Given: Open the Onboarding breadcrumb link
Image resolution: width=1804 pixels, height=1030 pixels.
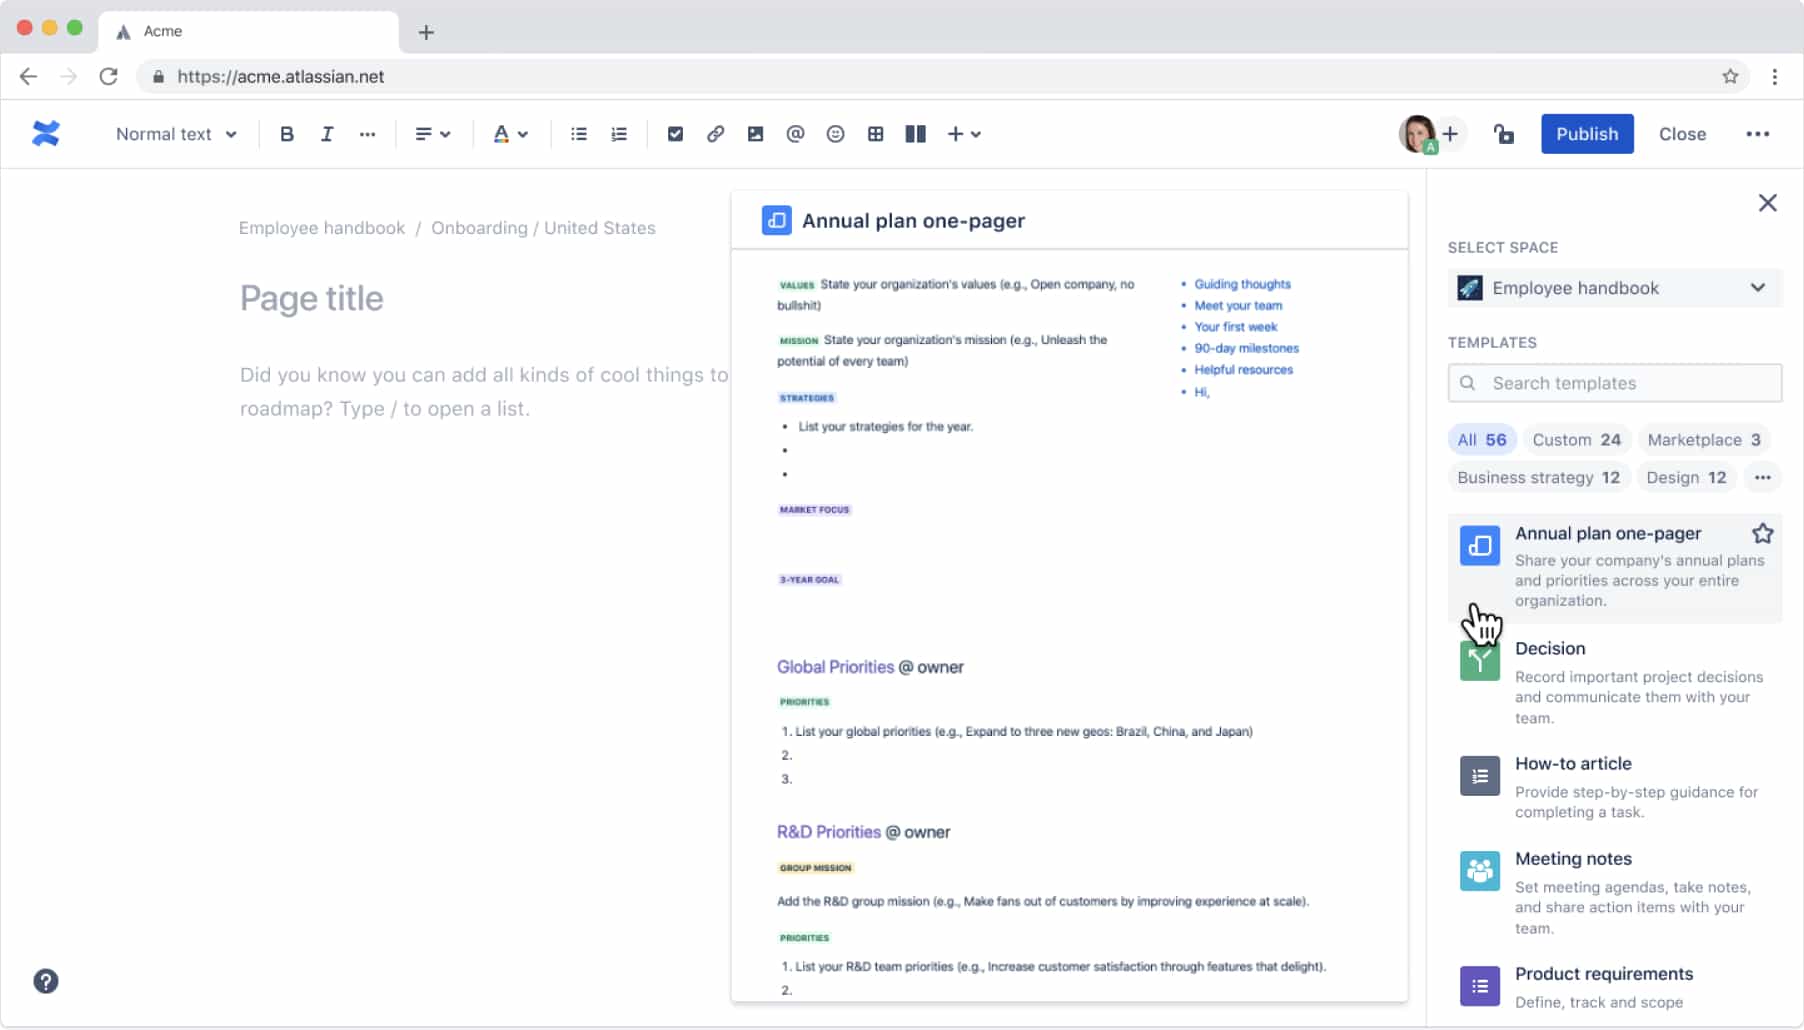Looking at the screenshot, I should click(479, 228).
